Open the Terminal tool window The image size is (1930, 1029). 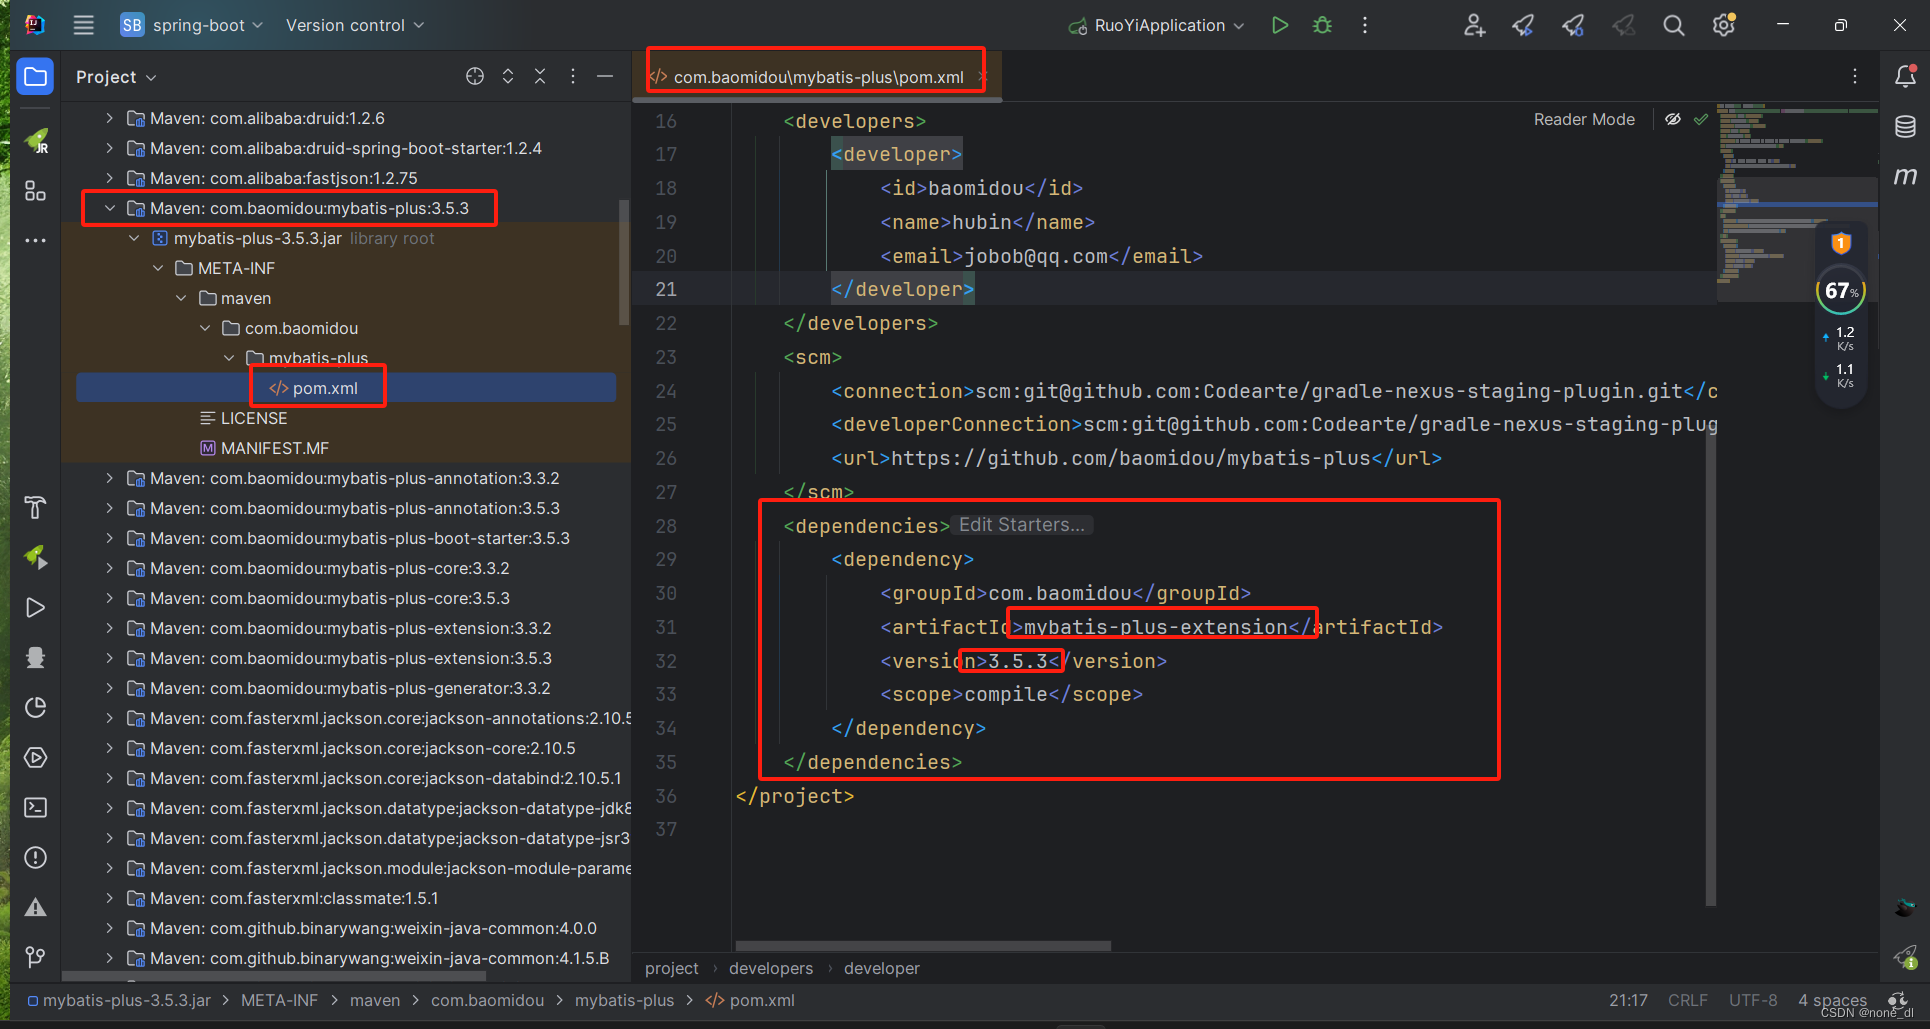click(x=36, y=807)
